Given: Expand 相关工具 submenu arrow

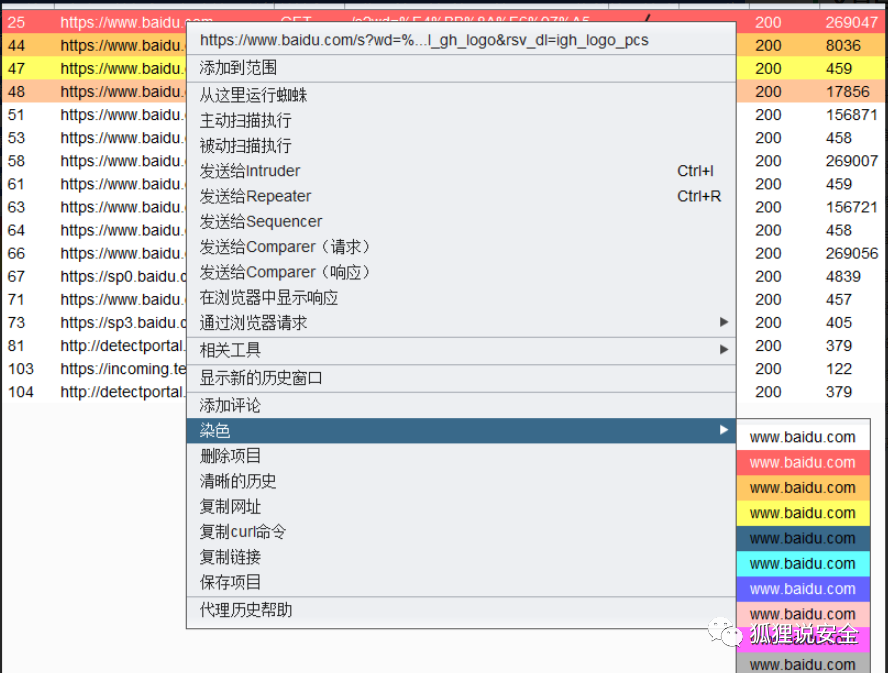Looking at the screenshot, I should point(723,350).
